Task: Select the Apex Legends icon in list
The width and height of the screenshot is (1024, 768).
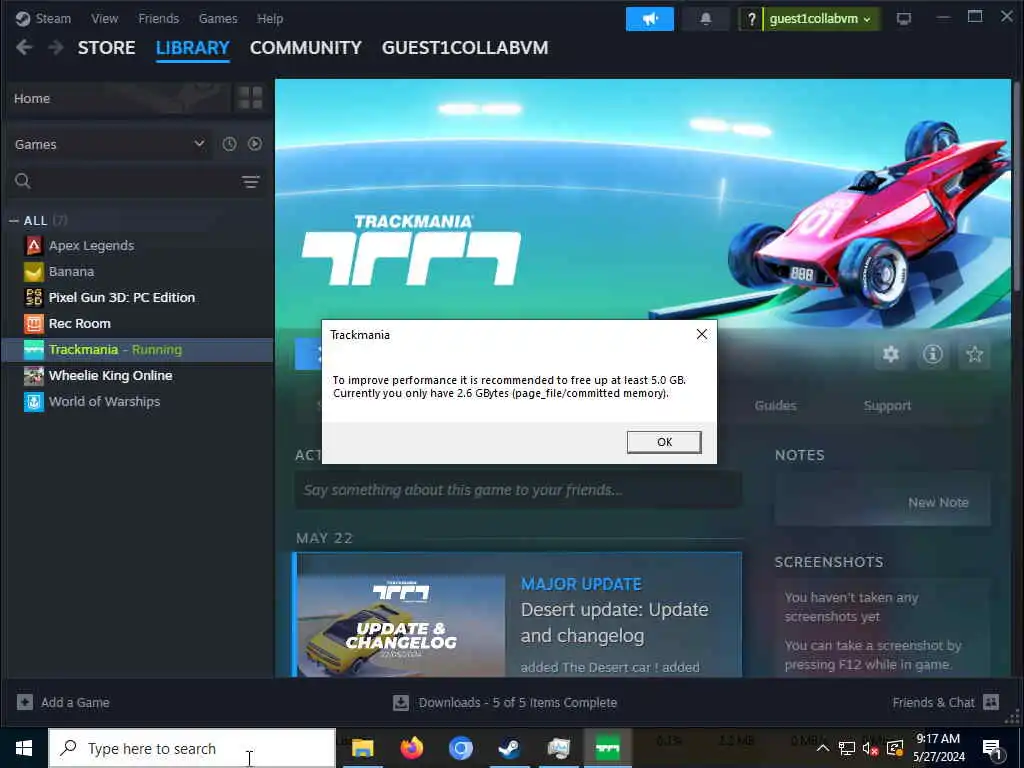Action: 34,246
